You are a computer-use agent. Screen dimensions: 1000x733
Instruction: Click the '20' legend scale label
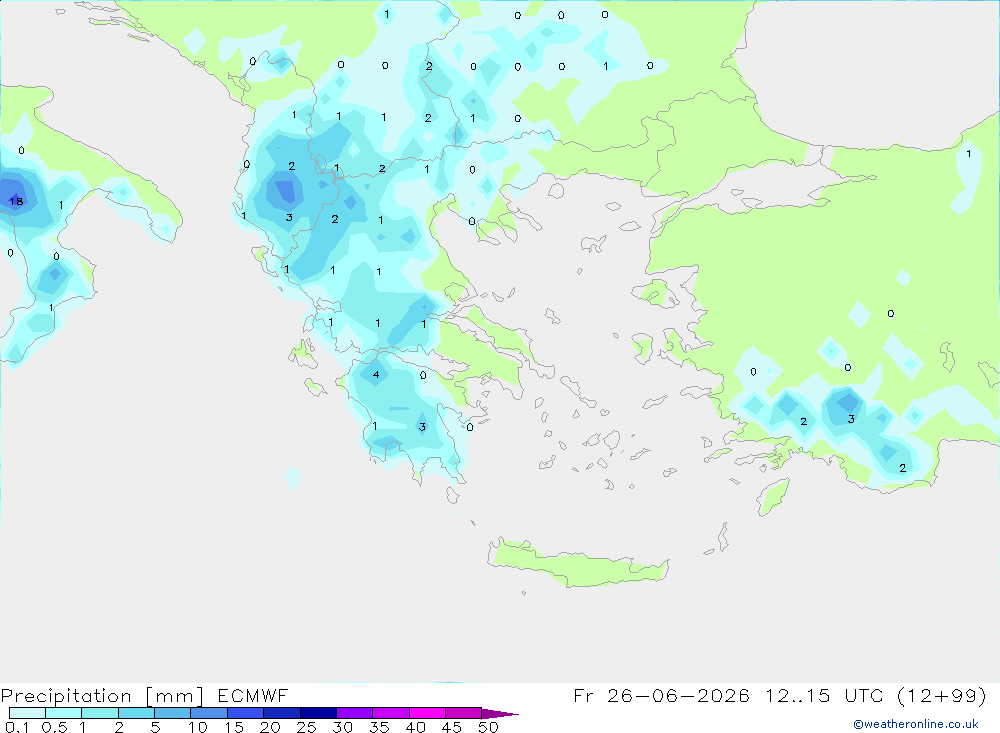click(270, 727)
